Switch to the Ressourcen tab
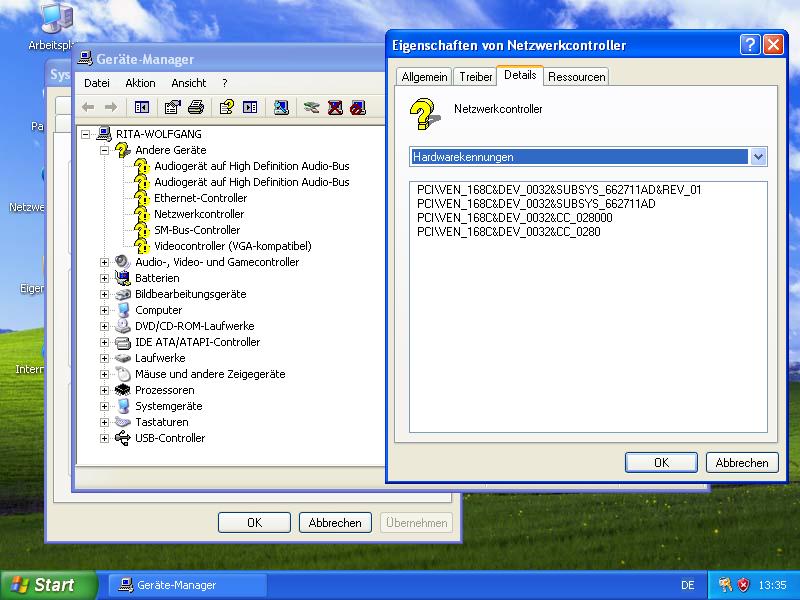The height and width of the screenshot is (600, 800). pos(577,77)
